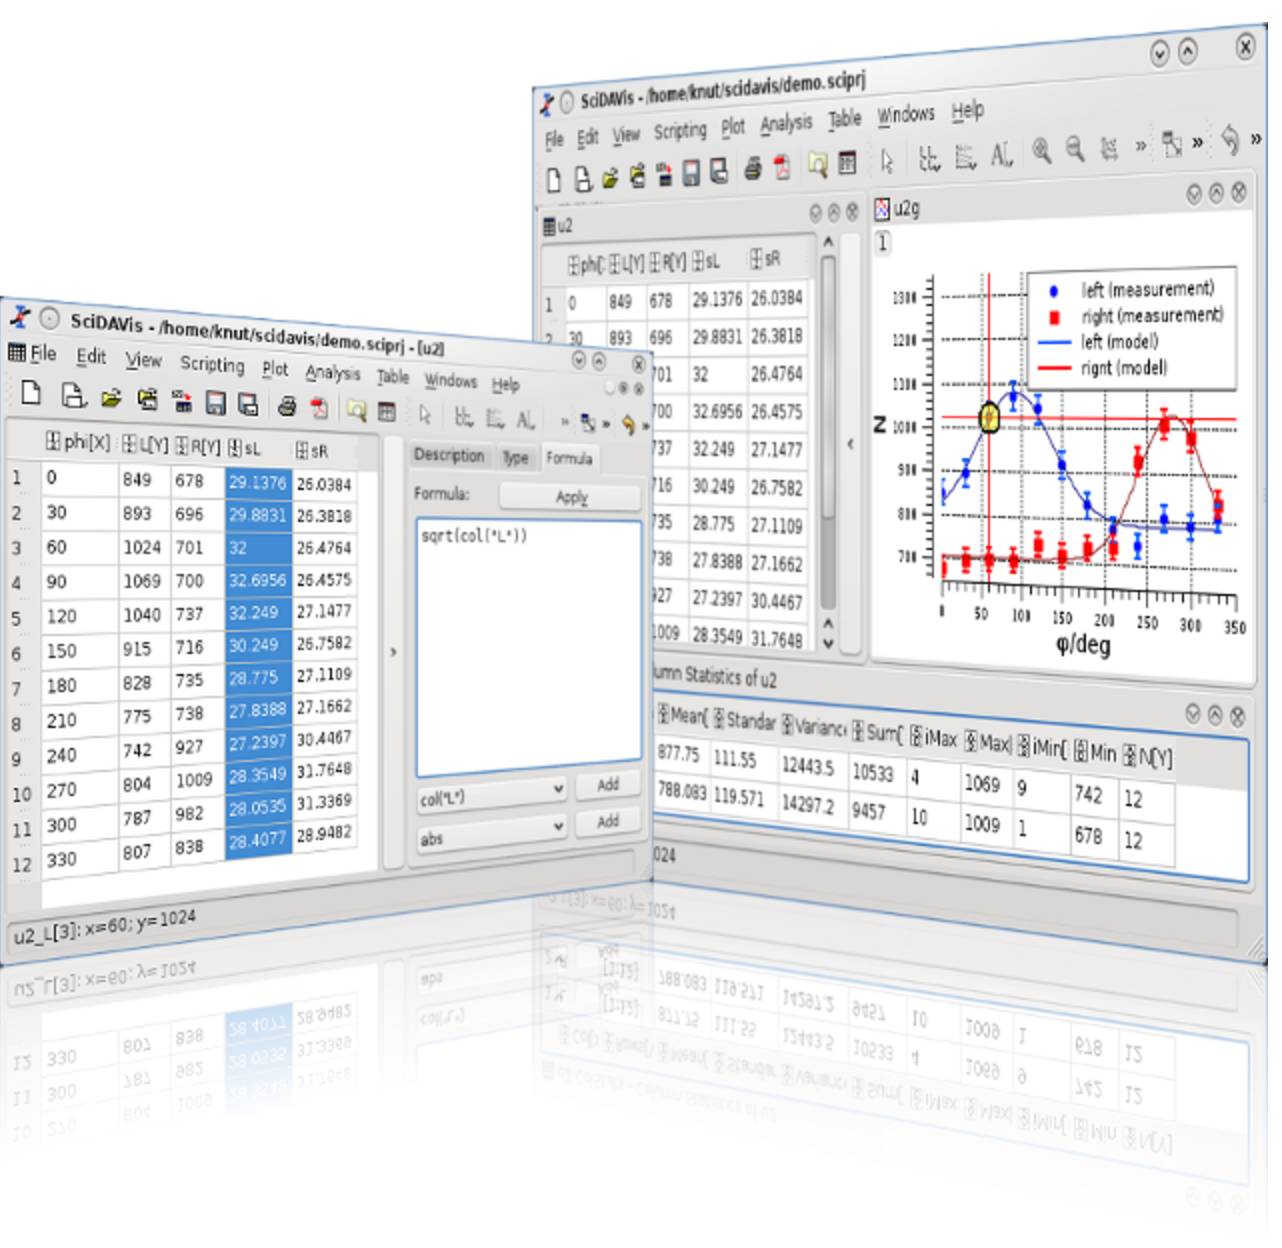
Task: Open the col("L") column dropdown
Action: [x=492, y=796]
